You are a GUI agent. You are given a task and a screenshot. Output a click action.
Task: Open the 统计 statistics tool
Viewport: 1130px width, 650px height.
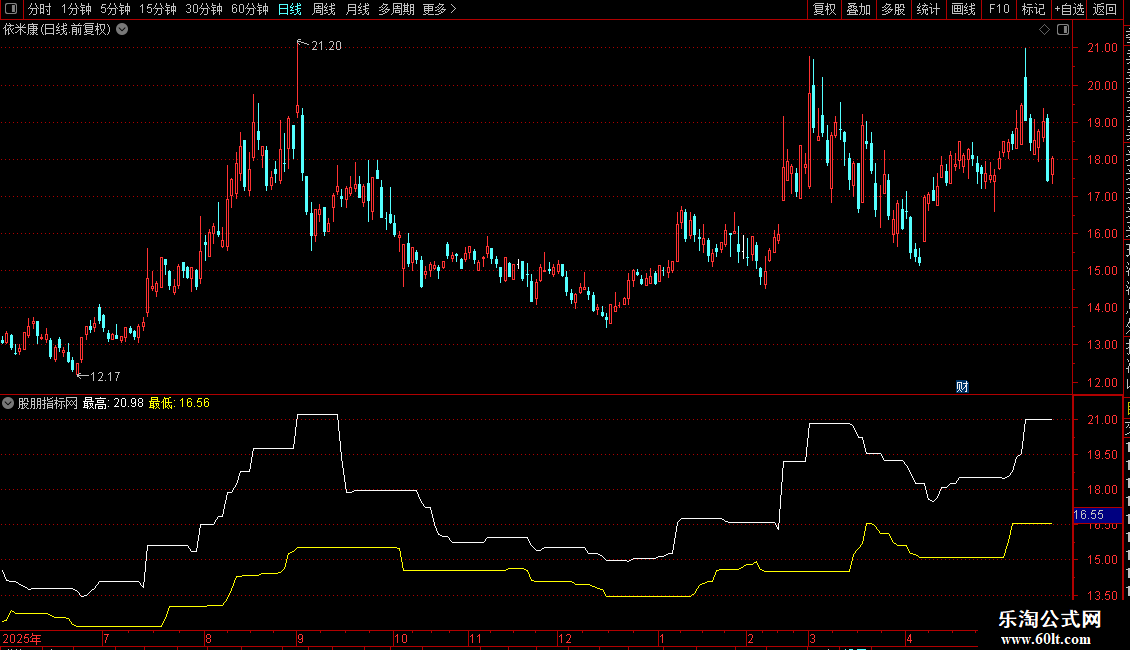pyautogui.click(x=928, y=9)
